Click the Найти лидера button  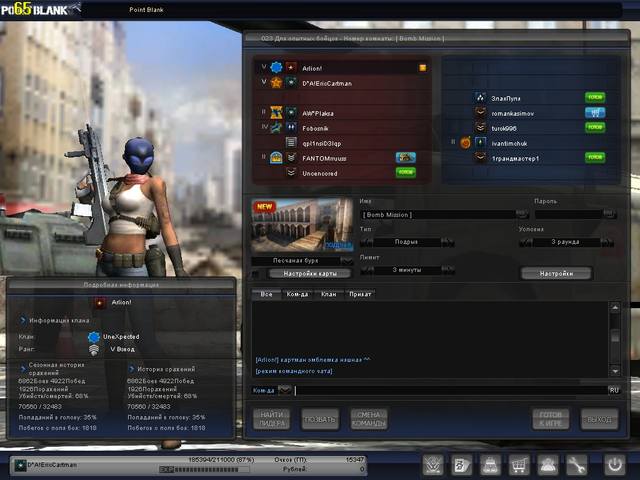tap(271, 419)
